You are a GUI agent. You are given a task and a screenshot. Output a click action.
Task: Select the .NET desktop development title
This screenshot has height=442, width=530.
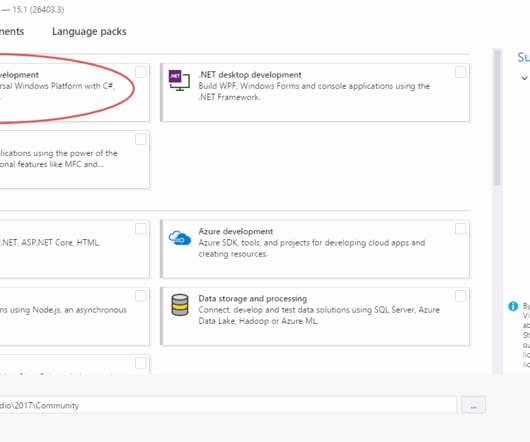point(250,75)
